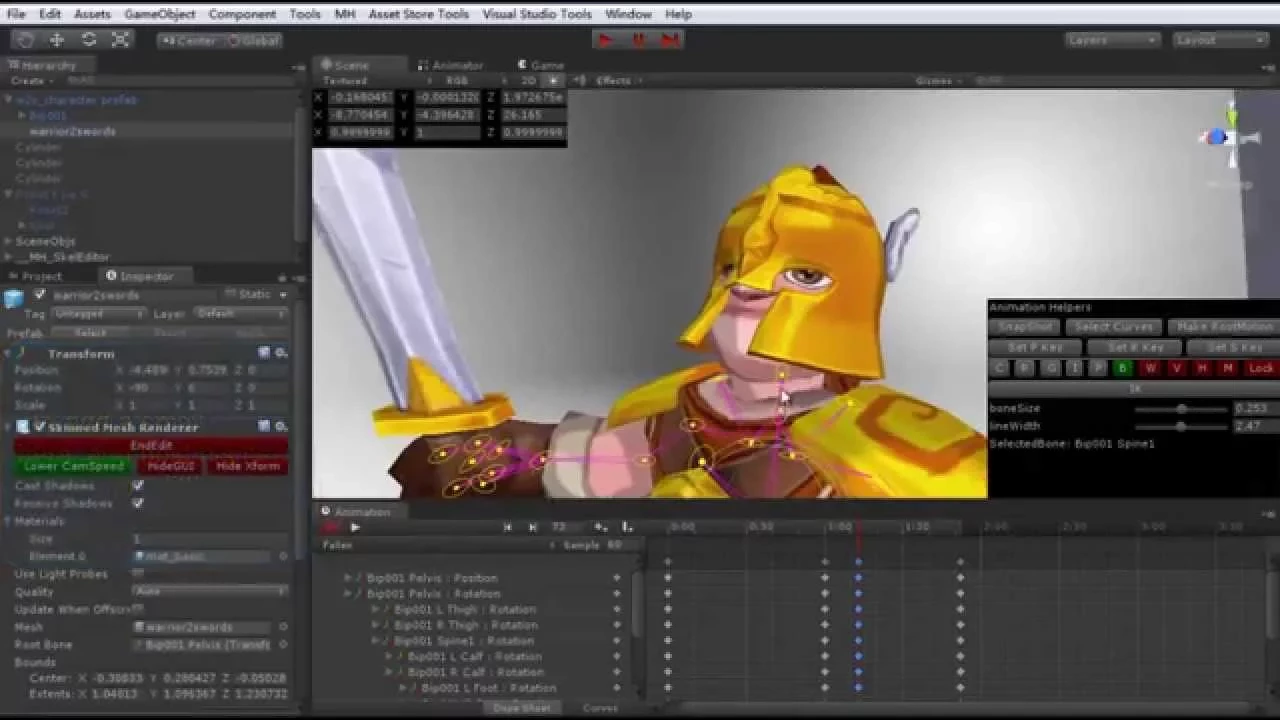Toggle Receive Shadows checkbox
1280x720 pixels.
coord(138,503)
